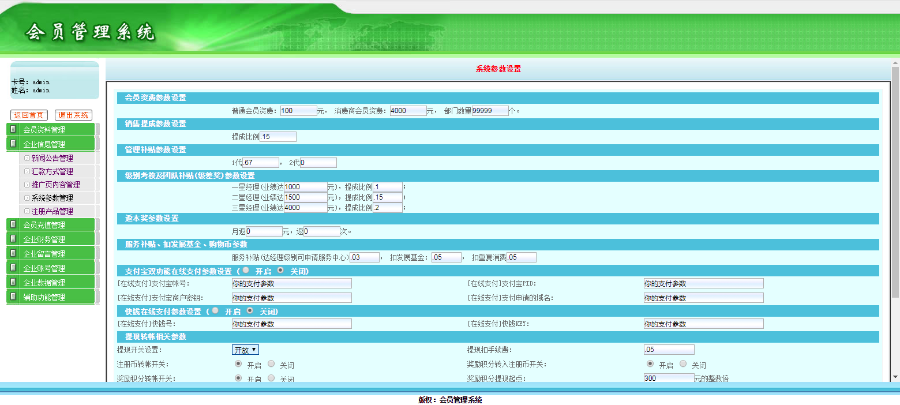Click the 会员管理系统 header title
Screen dimensions: 900x405
point(90,32)
